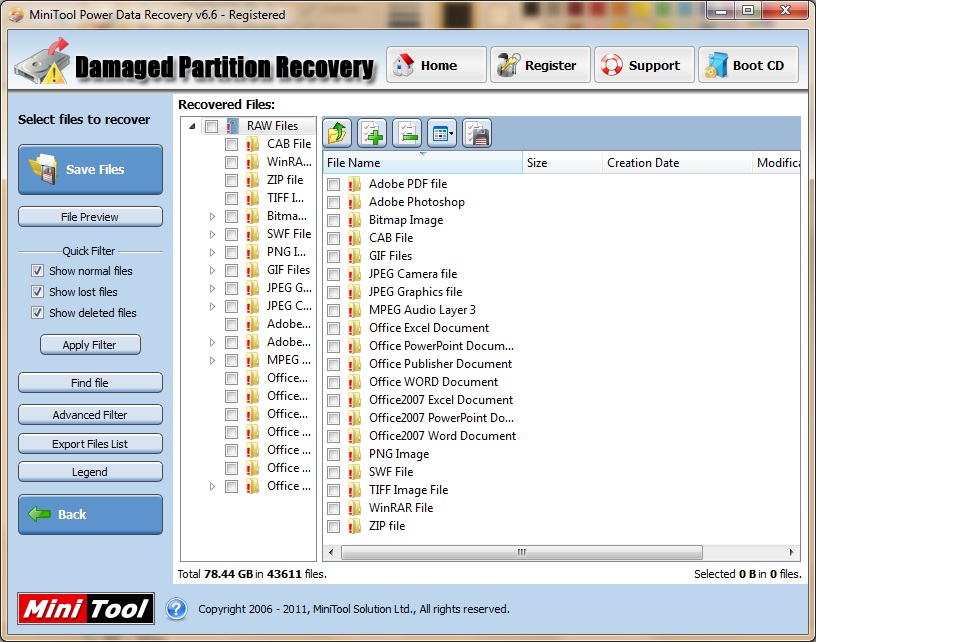Click the folder icon beside Adobe Photoshop

point(354,202)
